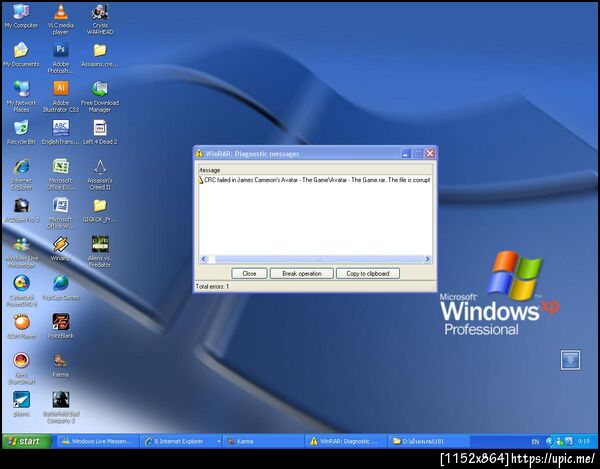Viewport: 600px width, 469px height.
Task: Click the horizontal scrollbar's left arrow in WinRAR
Action: [x=204, y=259]
